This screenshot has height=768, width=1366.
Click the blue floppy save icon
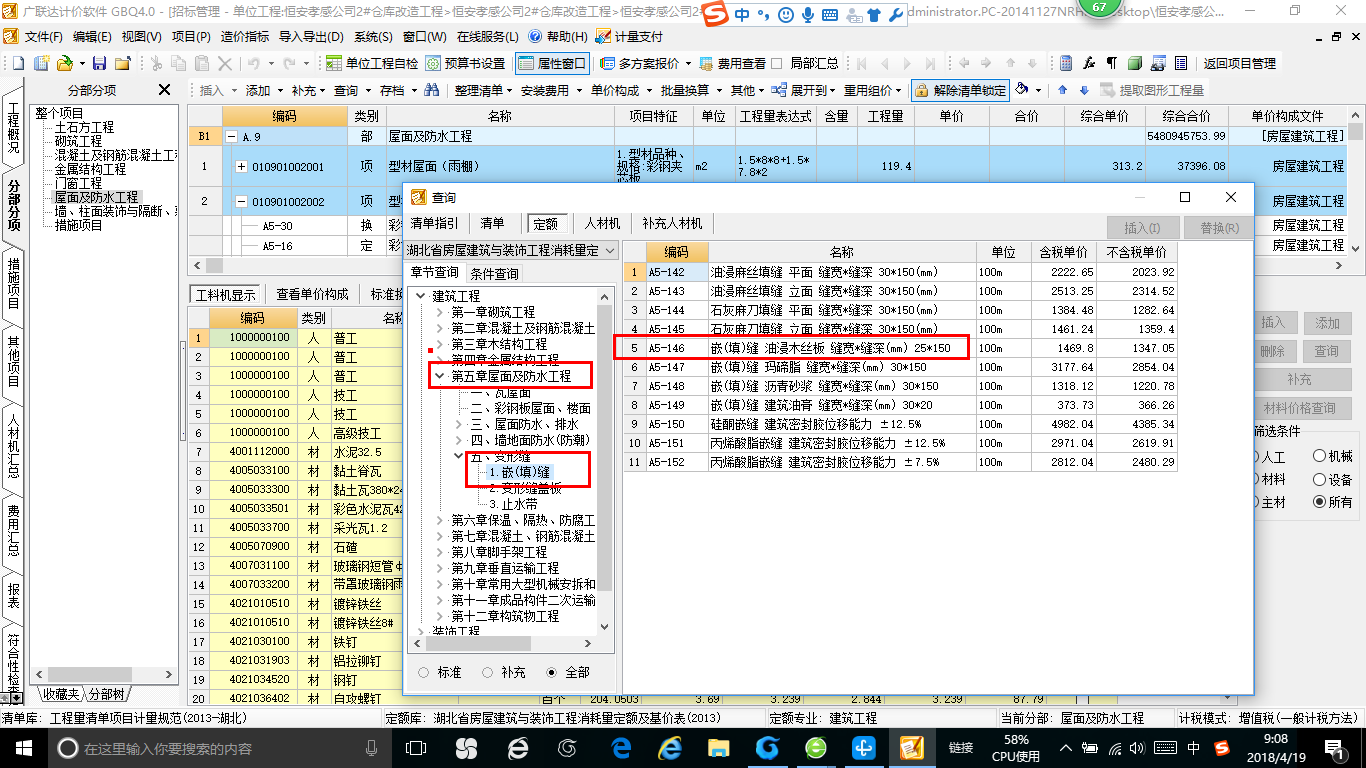click(100, 63)
